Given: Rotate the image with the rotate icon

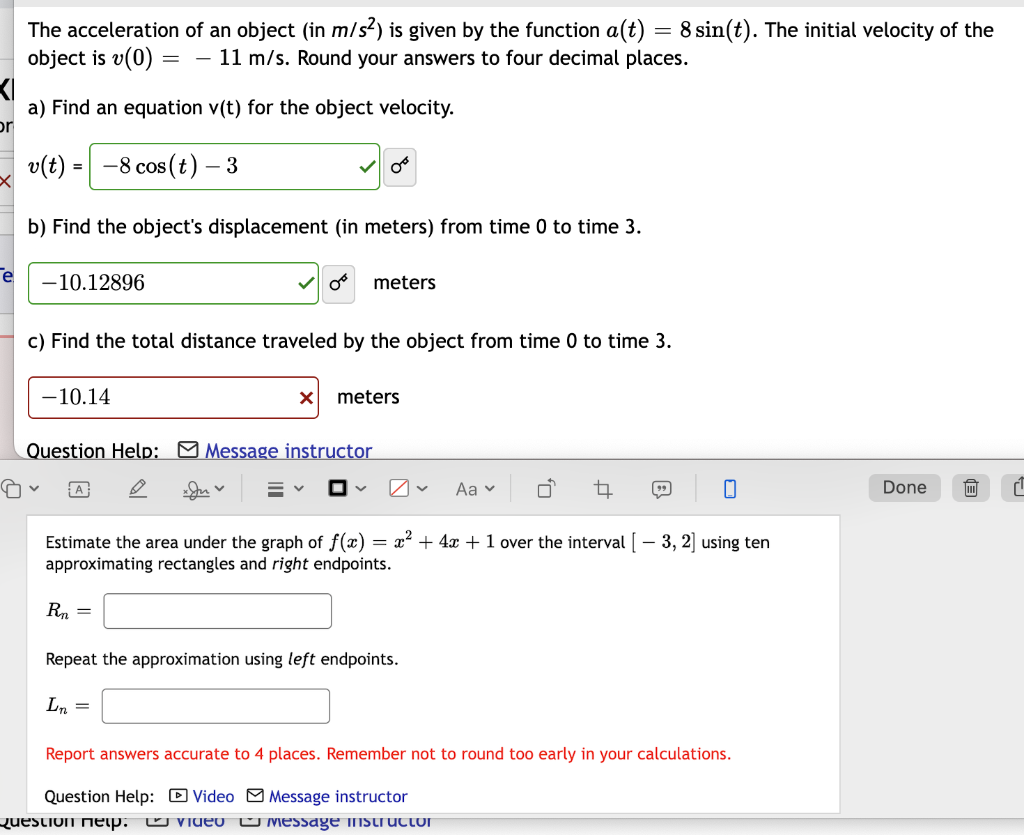Looking at the screenshot, I should [547, 488].
